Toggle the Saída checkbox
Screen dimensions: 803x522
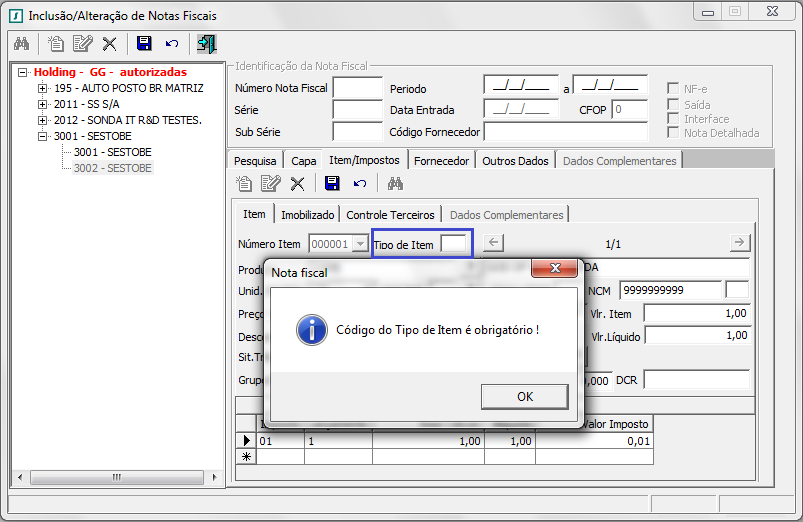click(x=673, y=104)
